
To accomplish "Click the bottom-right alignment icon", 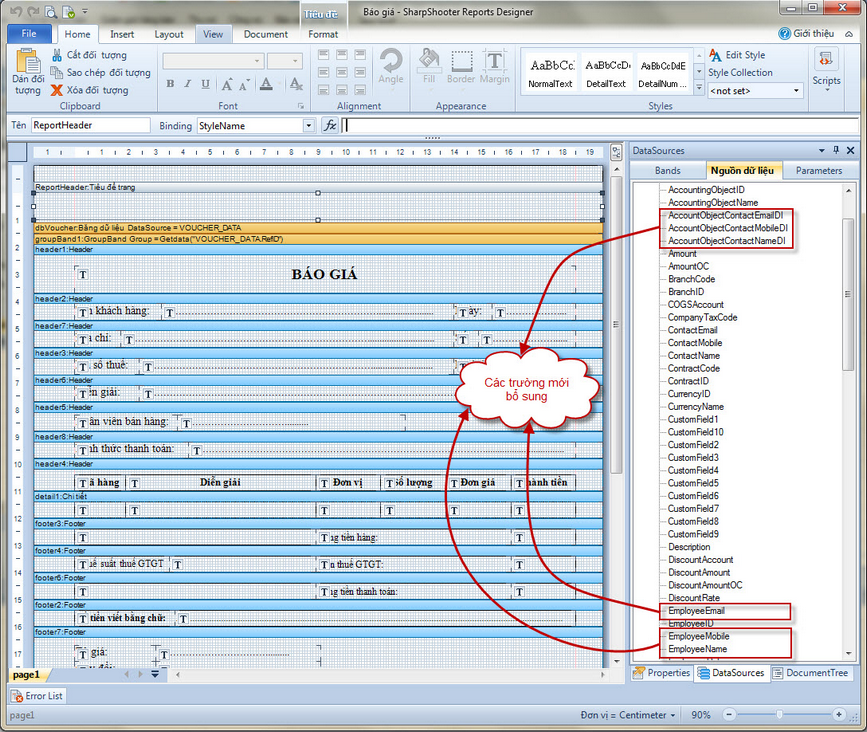I will click(x=361, y=90).
